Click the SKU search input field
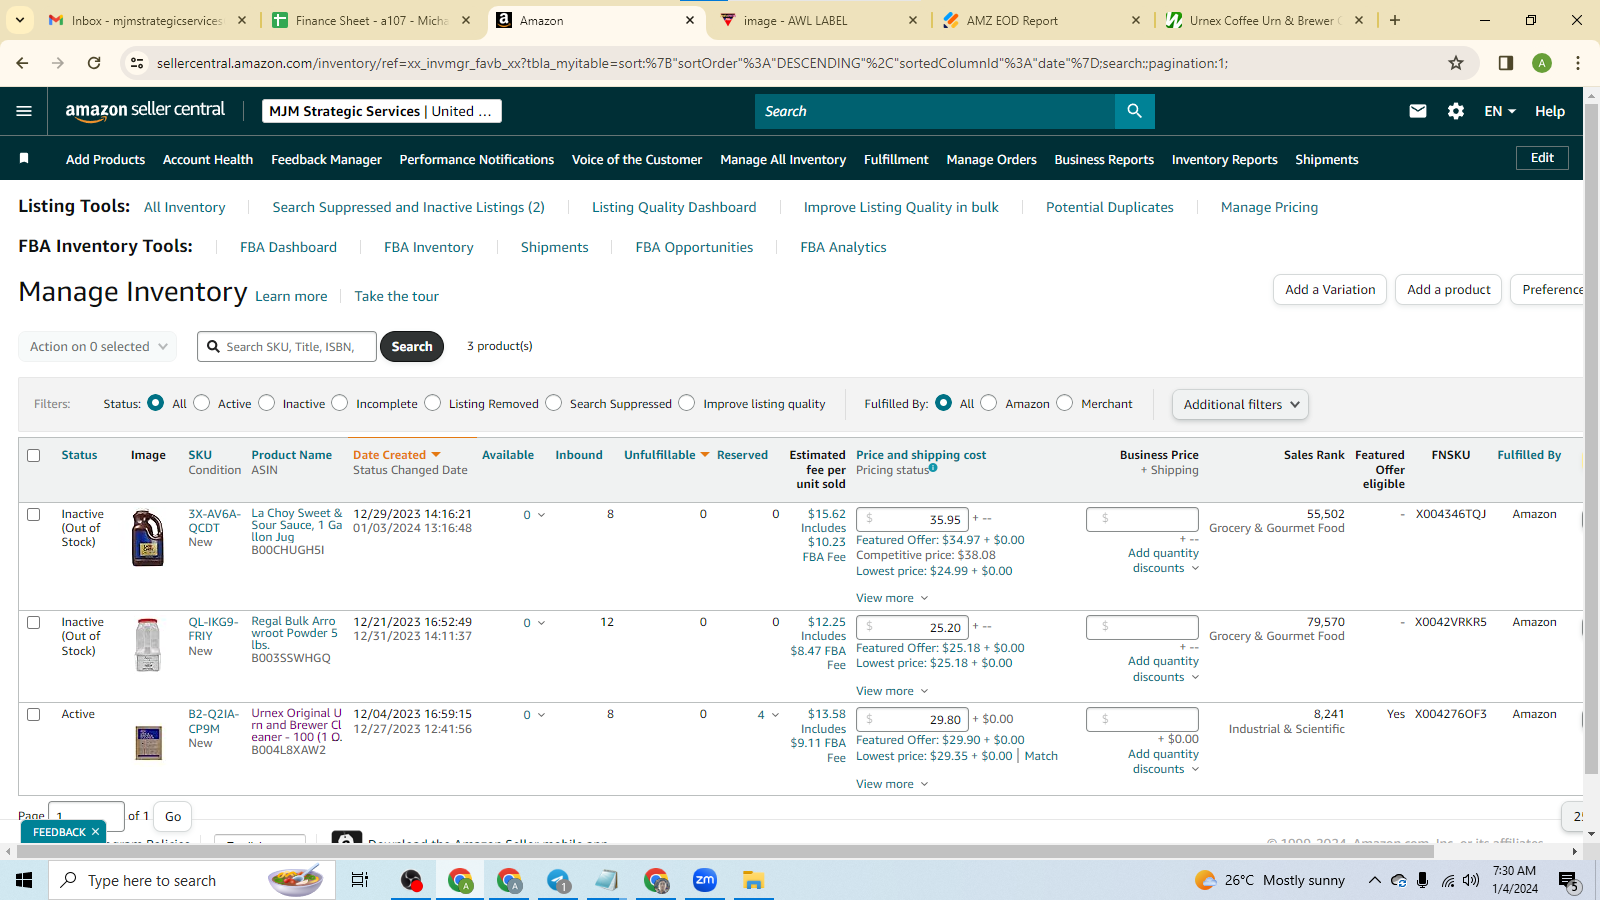The width and height of the screenshot is (1600, 900). (x=287, y=346)
